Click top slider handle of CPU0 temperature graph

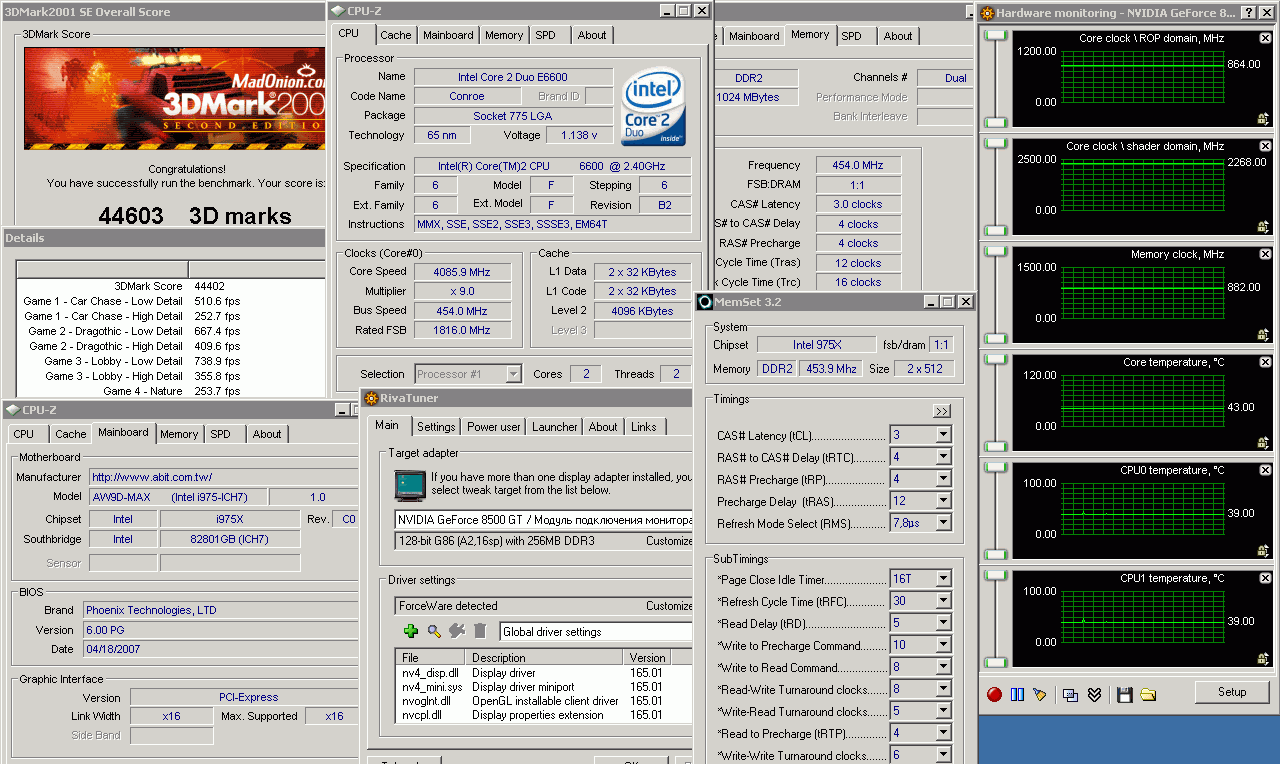(x=995, y=467)
